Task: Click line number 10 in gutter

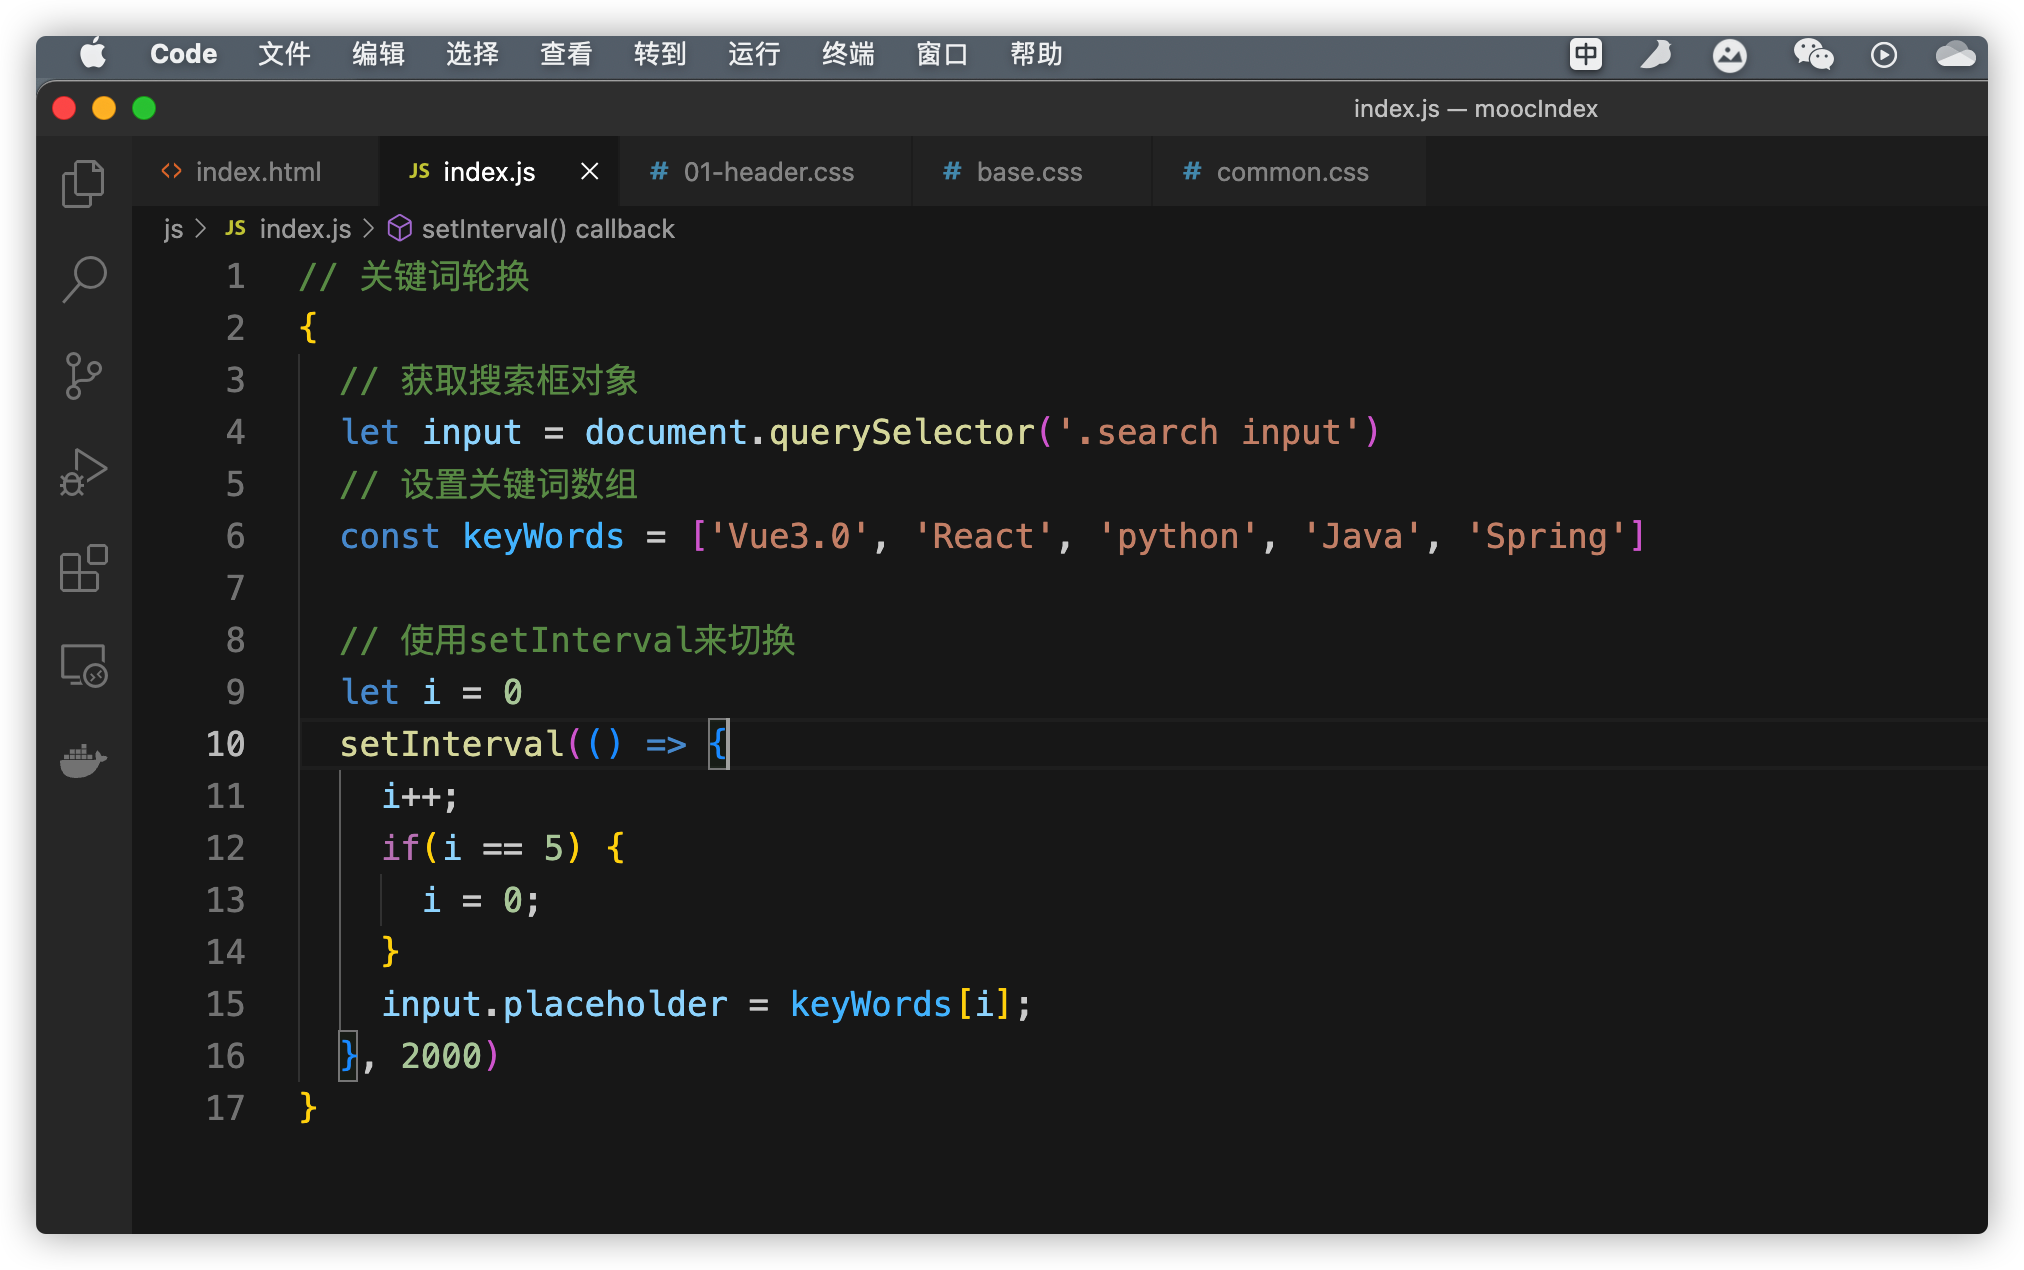Action: 226,744
